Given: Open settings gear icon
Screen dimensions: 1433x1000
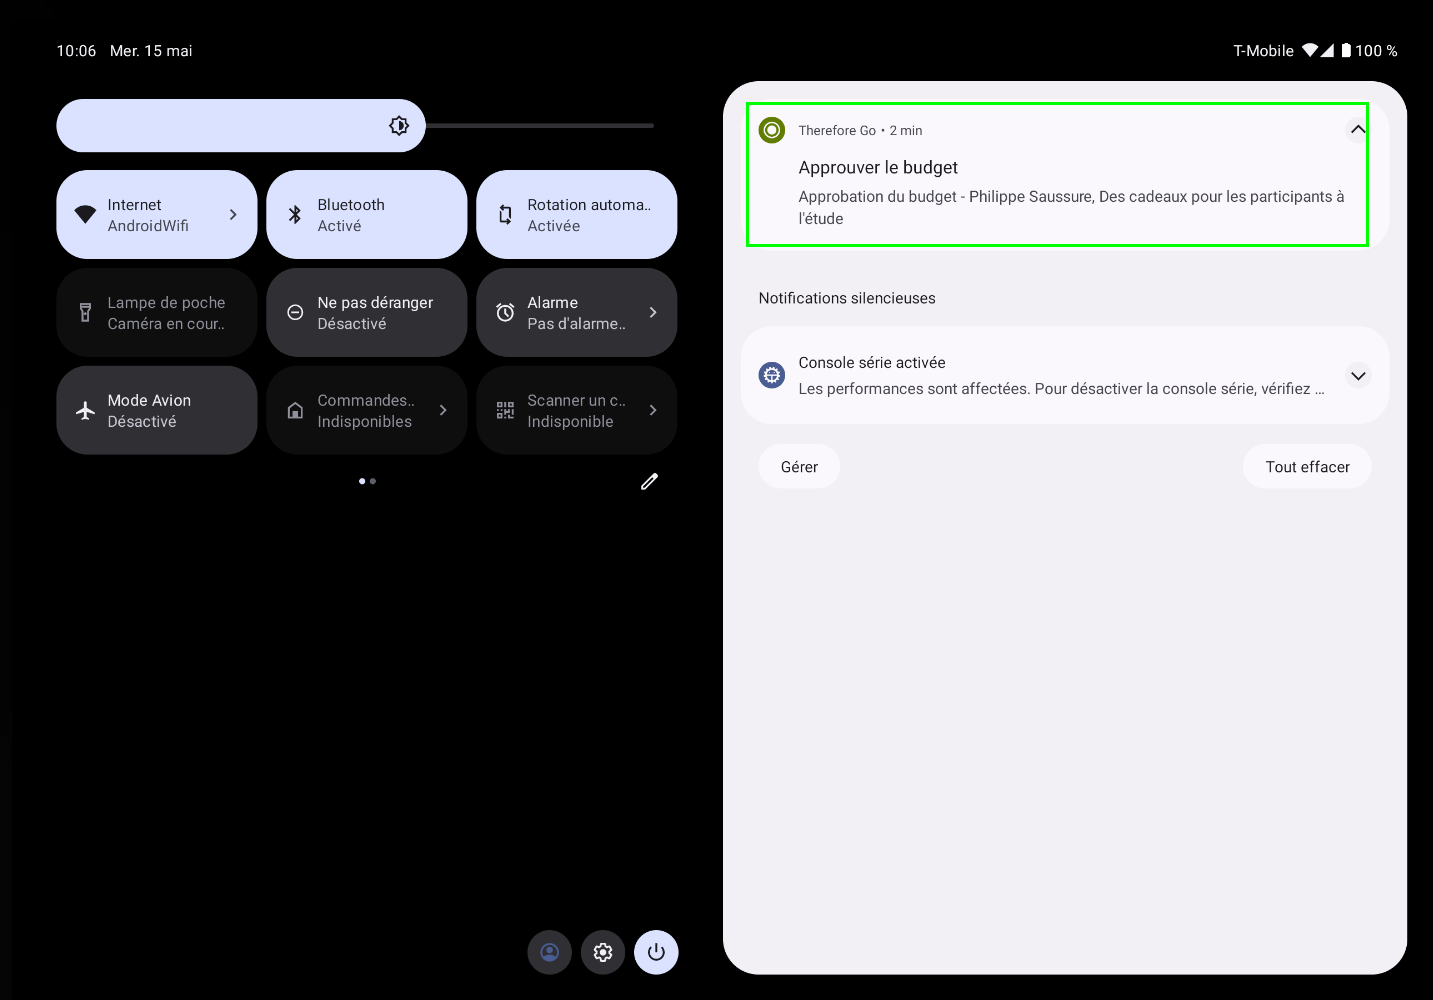Looking at the screenshot, I should (x=603, y=952).
